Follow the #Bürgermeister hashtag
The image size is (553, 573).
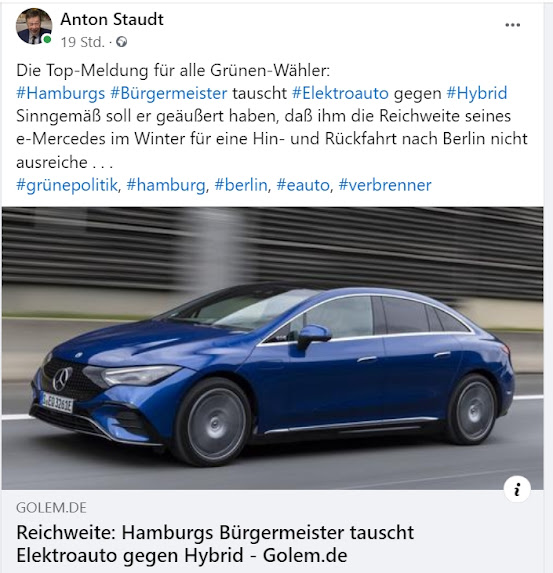click(x=169, y=93)
